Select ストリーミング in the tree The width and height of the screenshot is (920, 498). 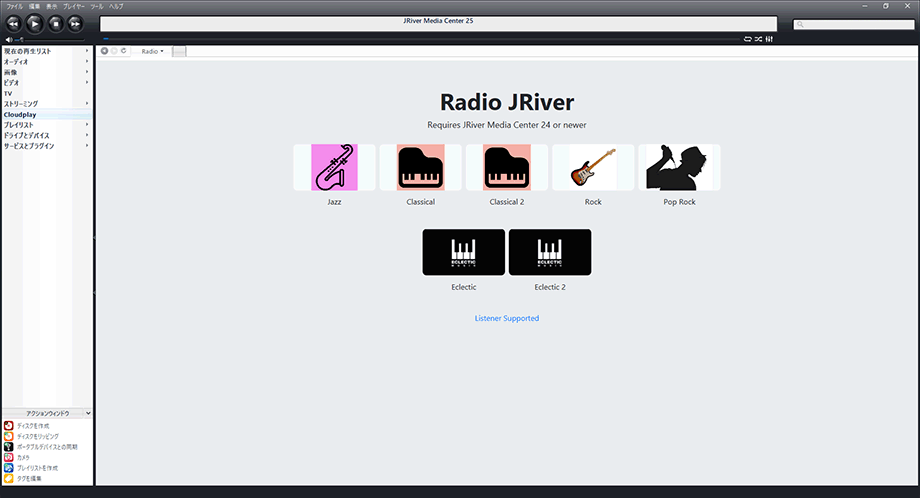tap(21, 104)
